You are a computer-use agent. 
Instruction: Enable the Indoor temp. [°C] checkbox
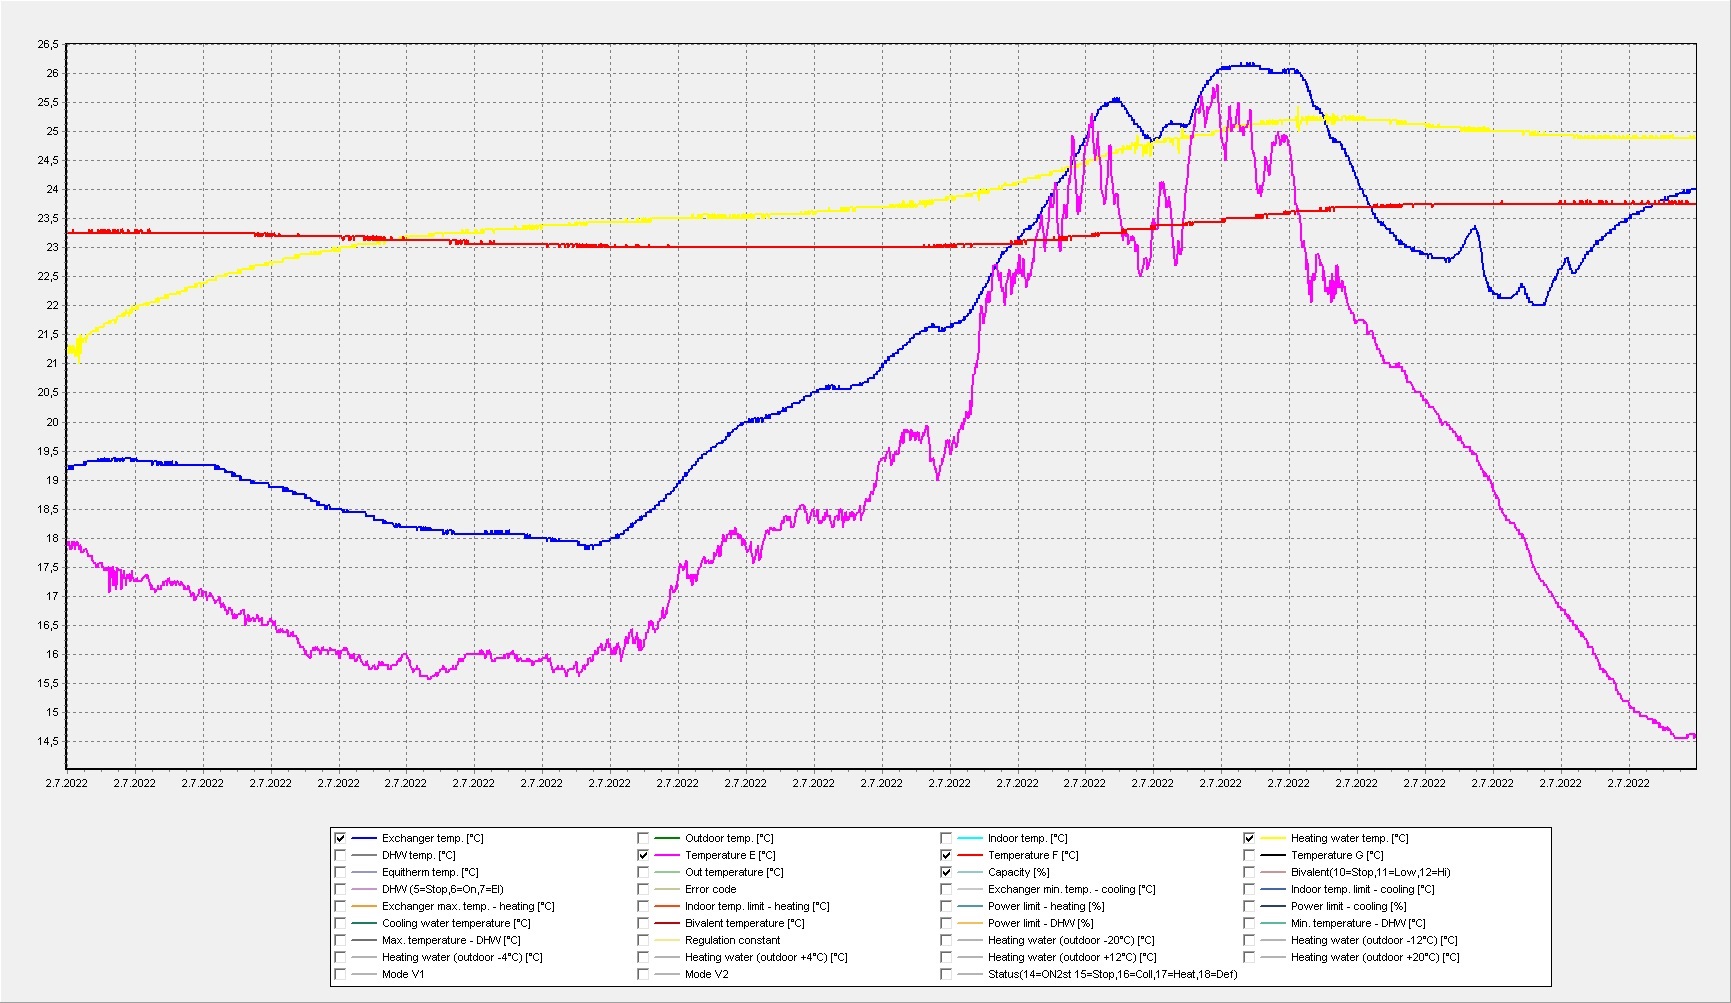click(946, 838)
